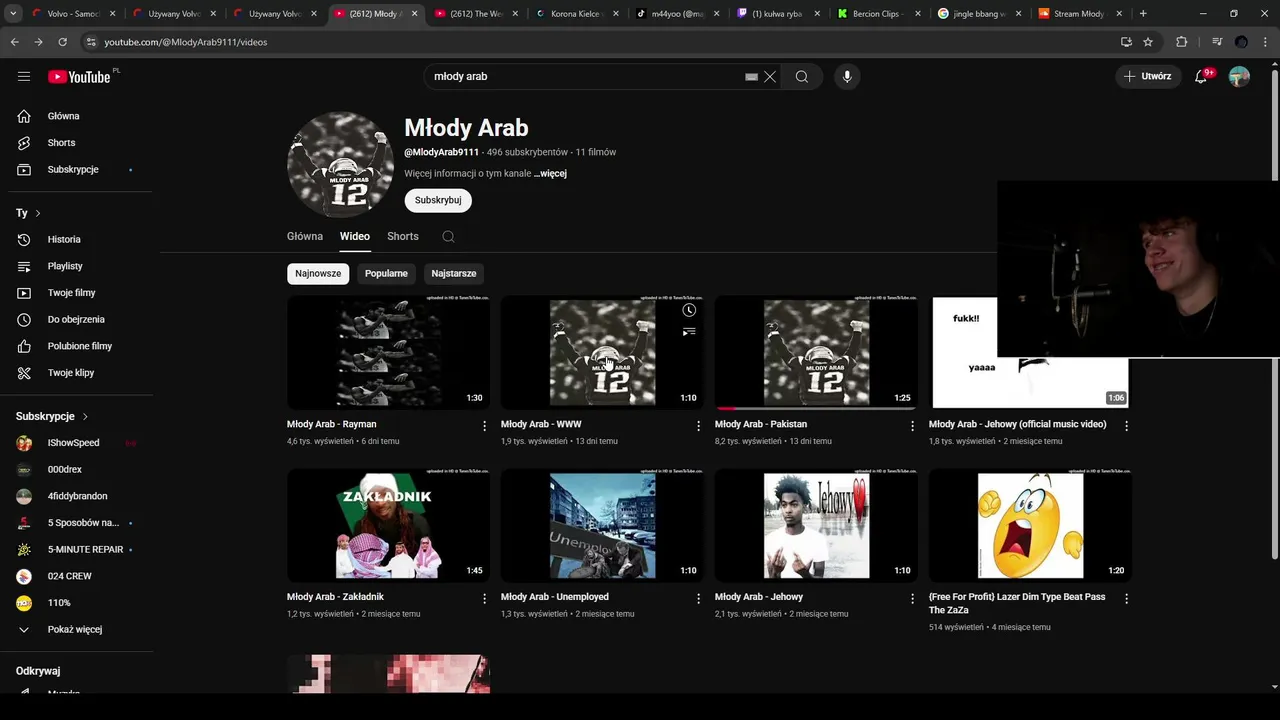Open Polubione filmy in the sidebar
The image size is (1280, 720).
tap(80, 346)
